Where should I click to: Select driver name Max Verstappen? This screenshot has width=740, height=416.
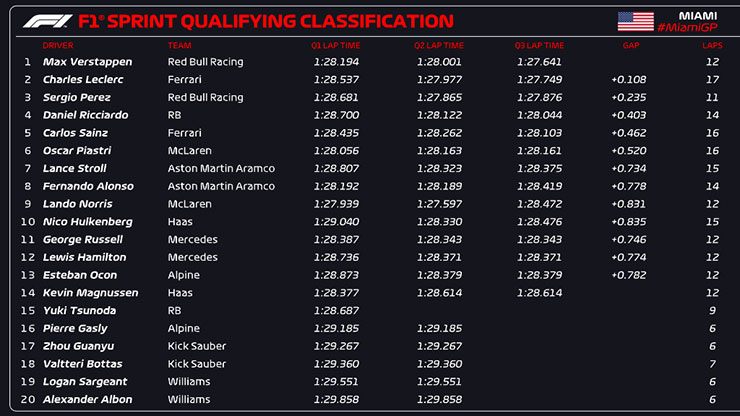click(x=85, y=62)
